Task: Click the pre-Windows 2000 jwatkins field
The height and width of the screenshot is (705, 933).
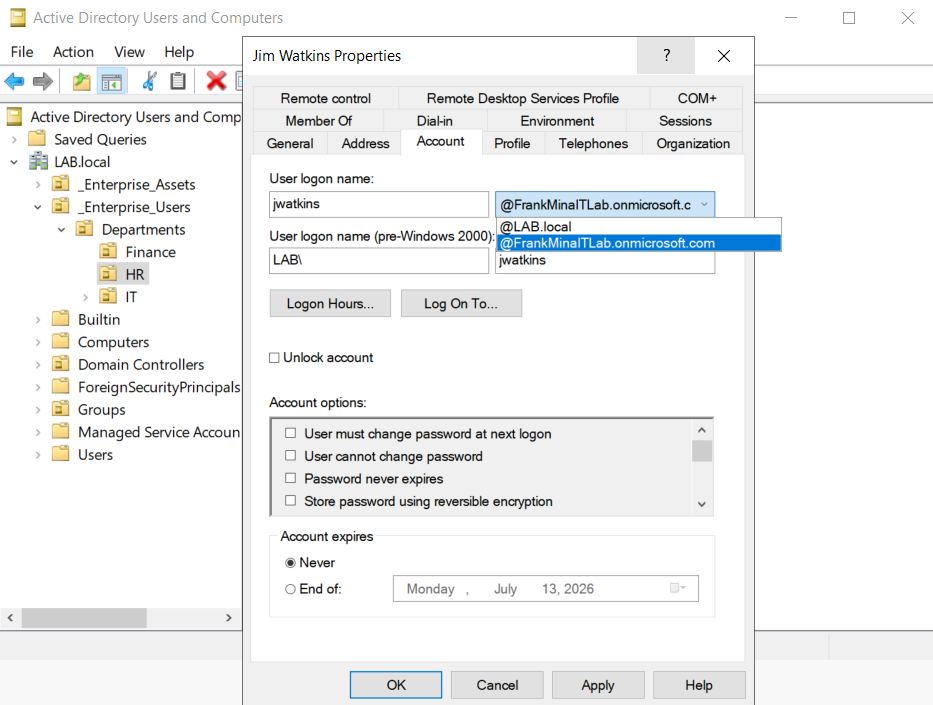Action: [605, 261]
